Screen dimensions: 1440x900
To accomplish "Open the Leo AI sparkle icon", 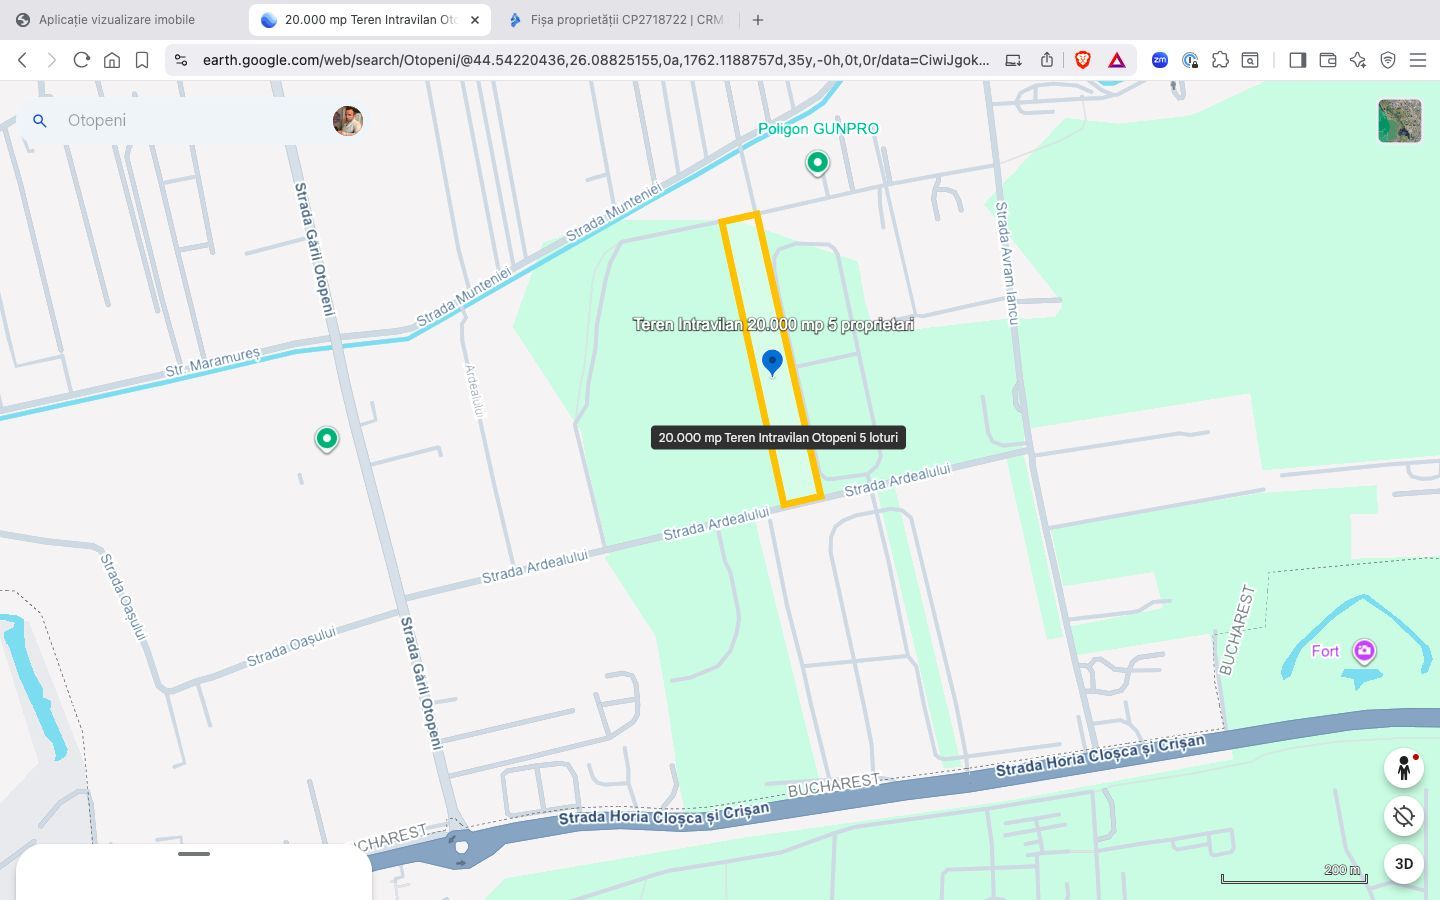I will [1358, 60].
